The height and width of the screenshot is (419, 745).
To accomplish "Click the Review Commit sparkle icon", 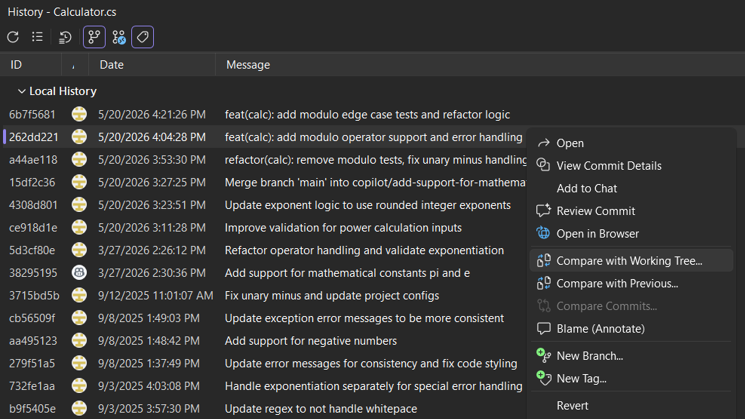I will tap(544, 210).
